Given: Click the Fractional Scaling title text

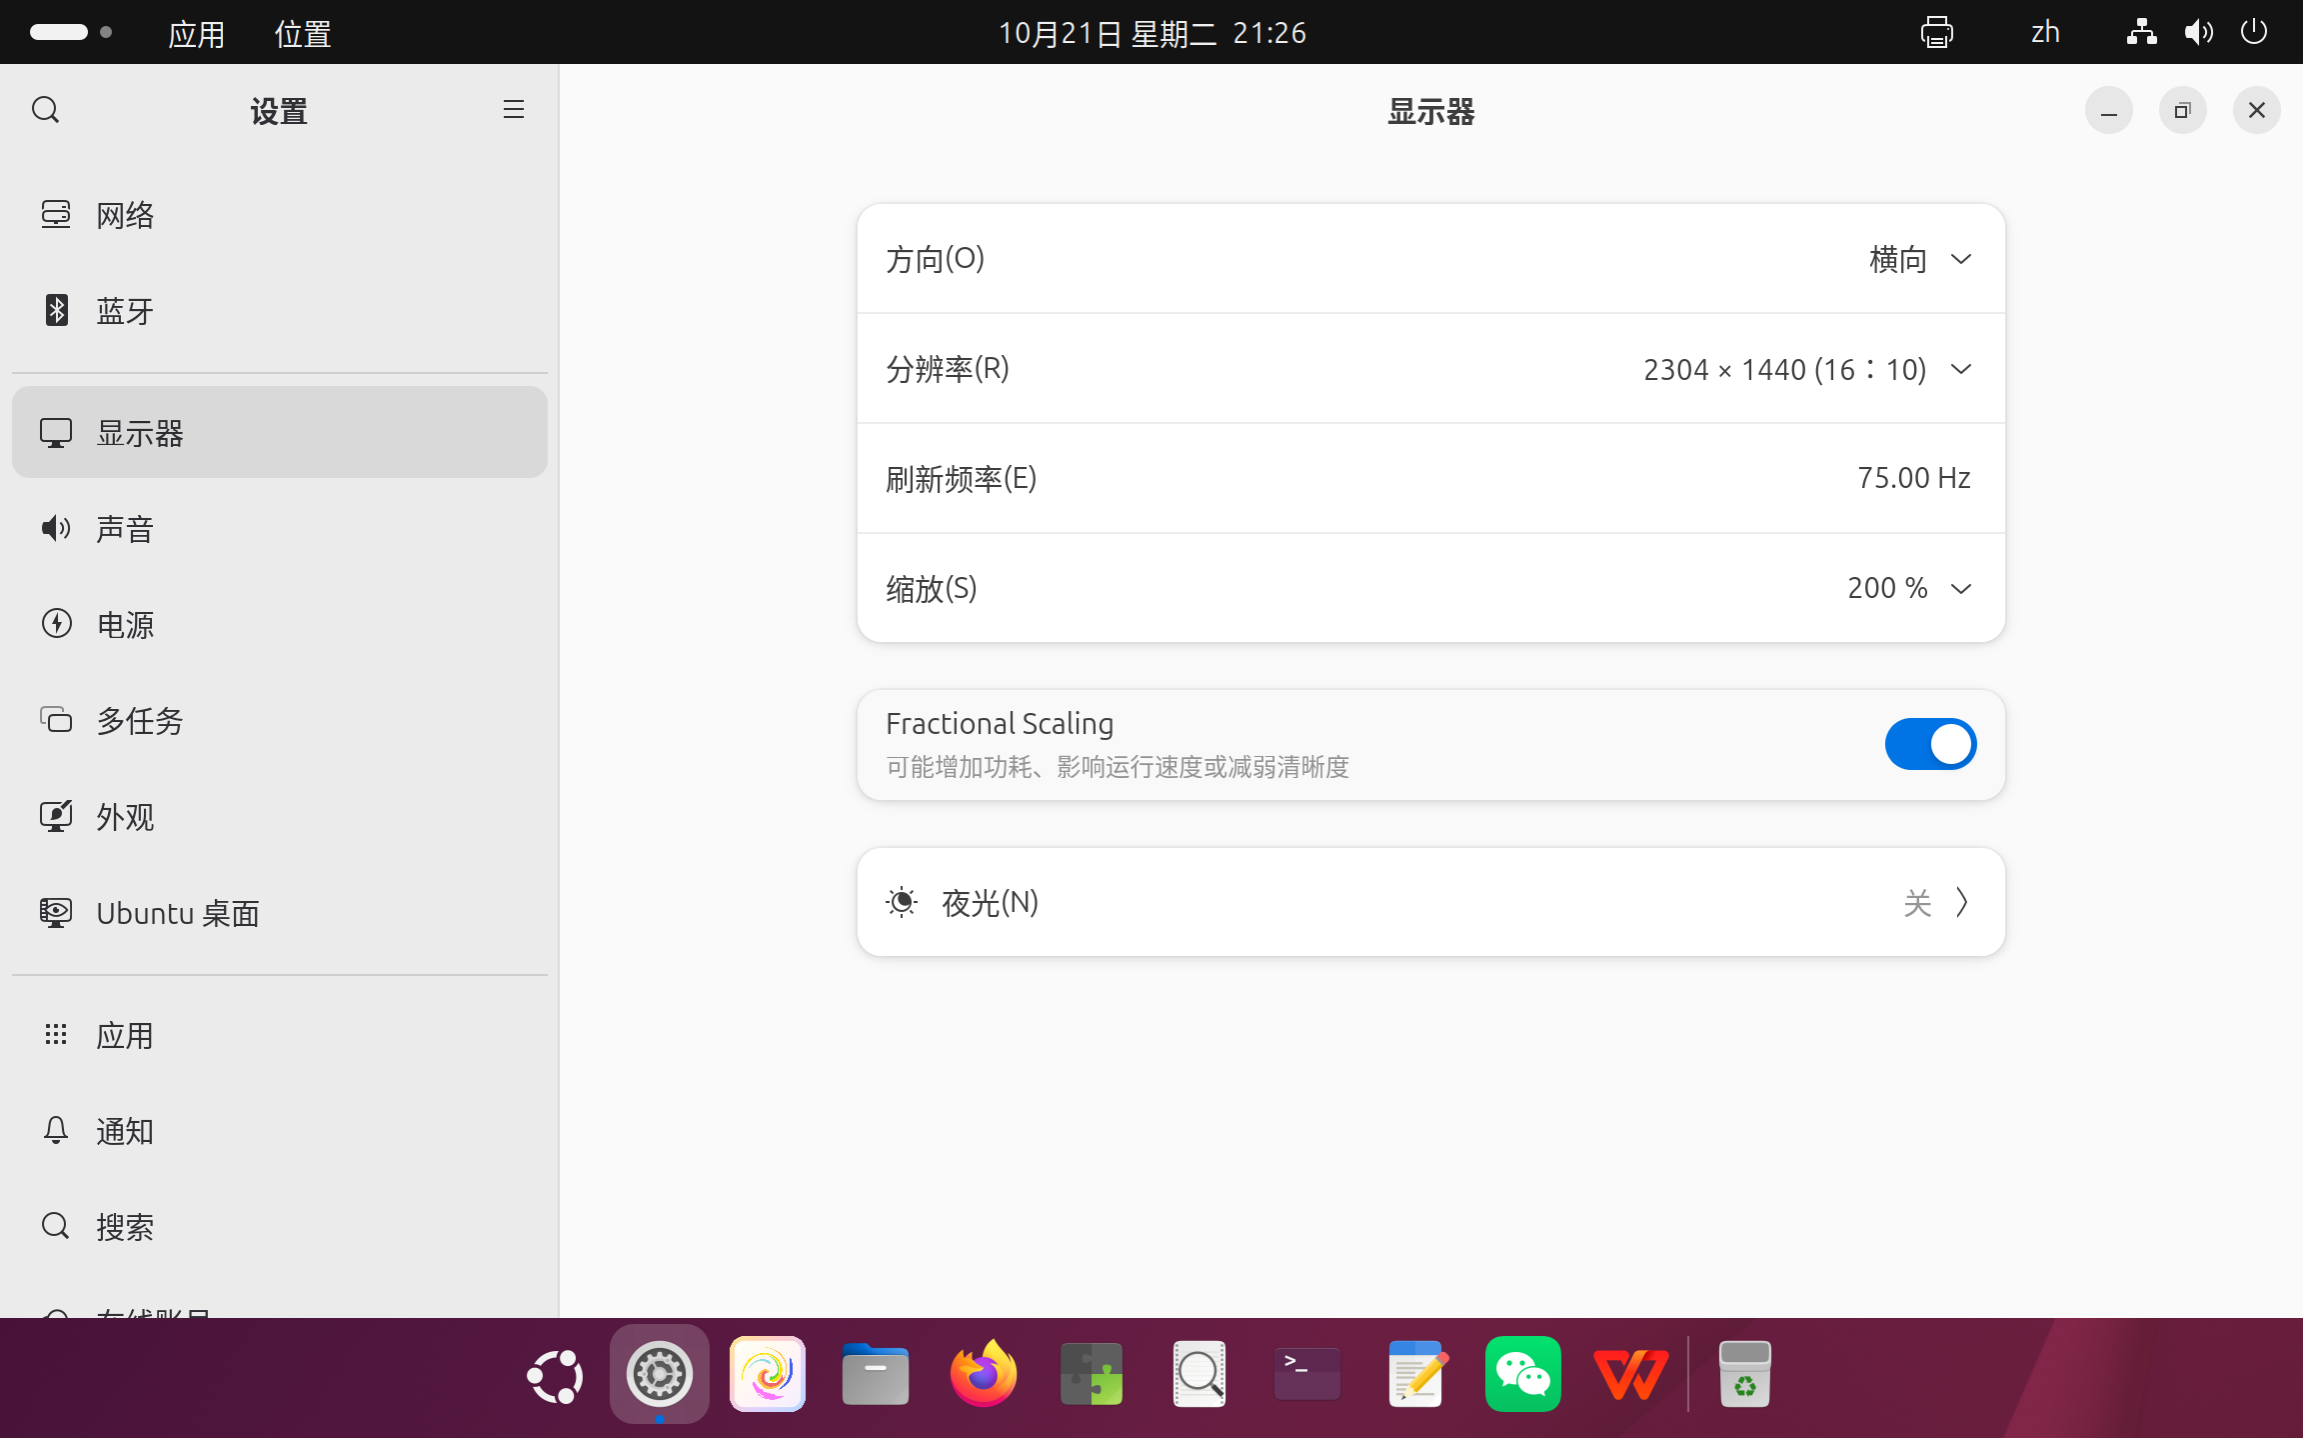Looking at the screenshot, I should [x=999, y=723].
